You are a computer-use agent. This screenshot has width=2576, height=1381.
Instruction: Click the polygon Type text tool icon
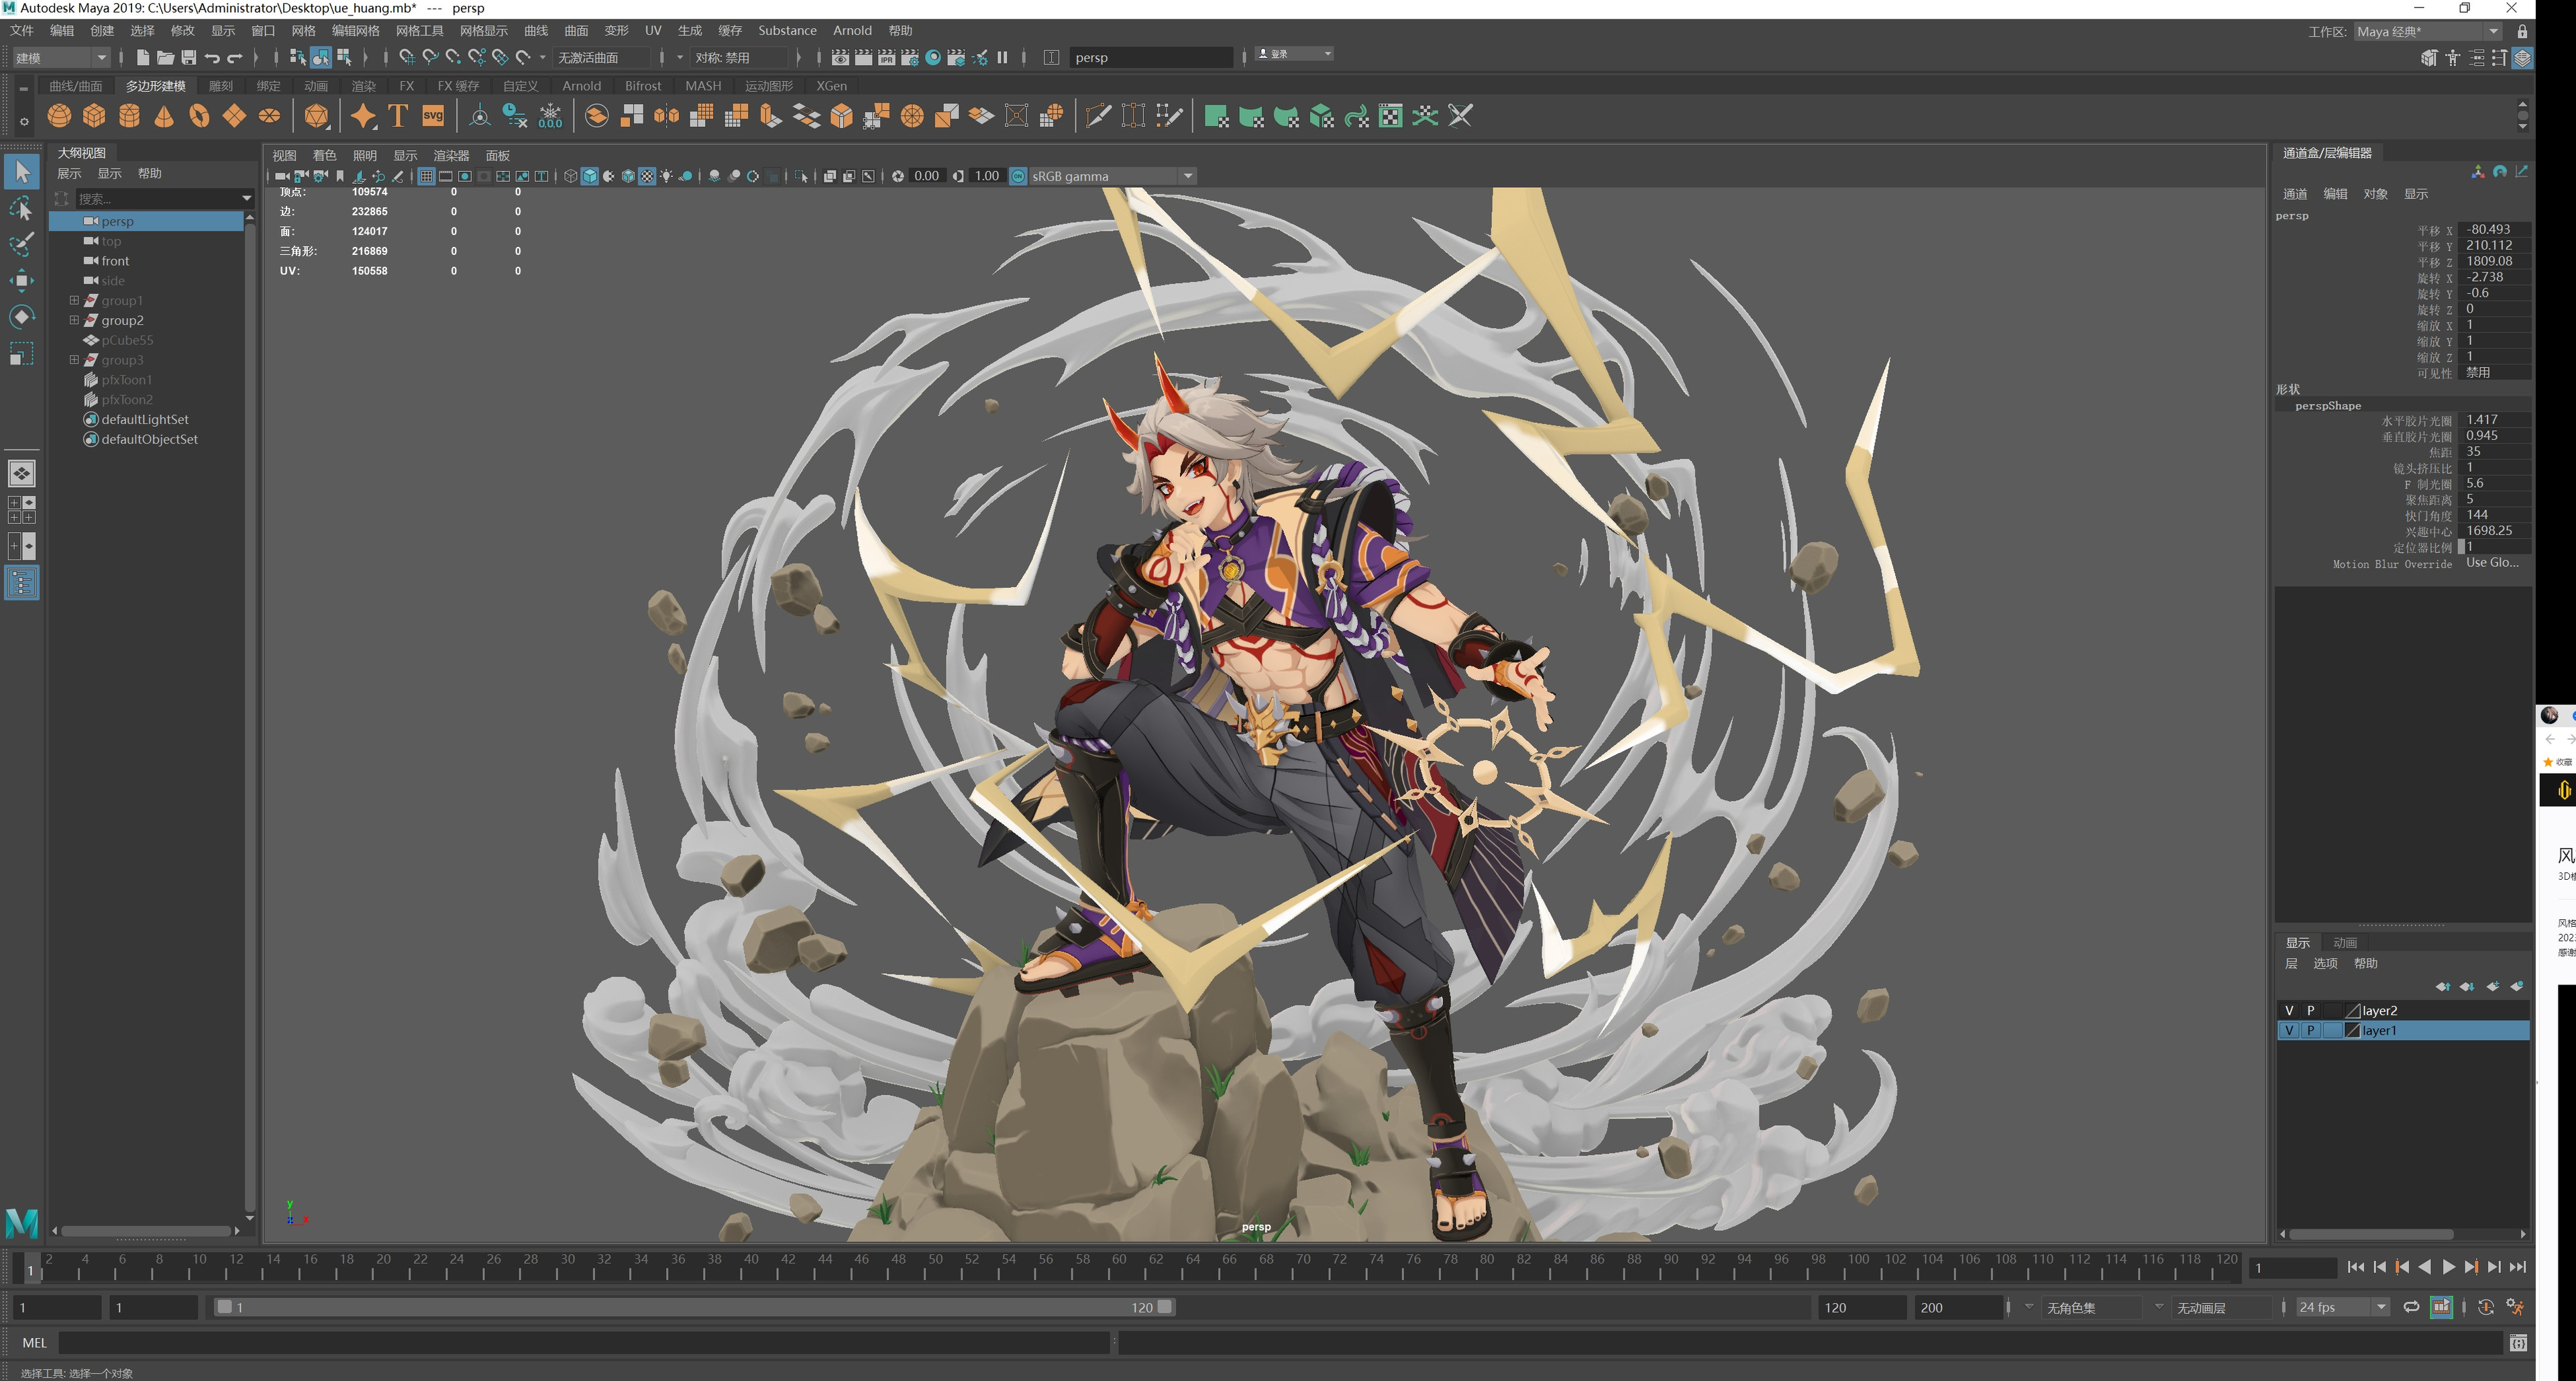pos(398,116)
